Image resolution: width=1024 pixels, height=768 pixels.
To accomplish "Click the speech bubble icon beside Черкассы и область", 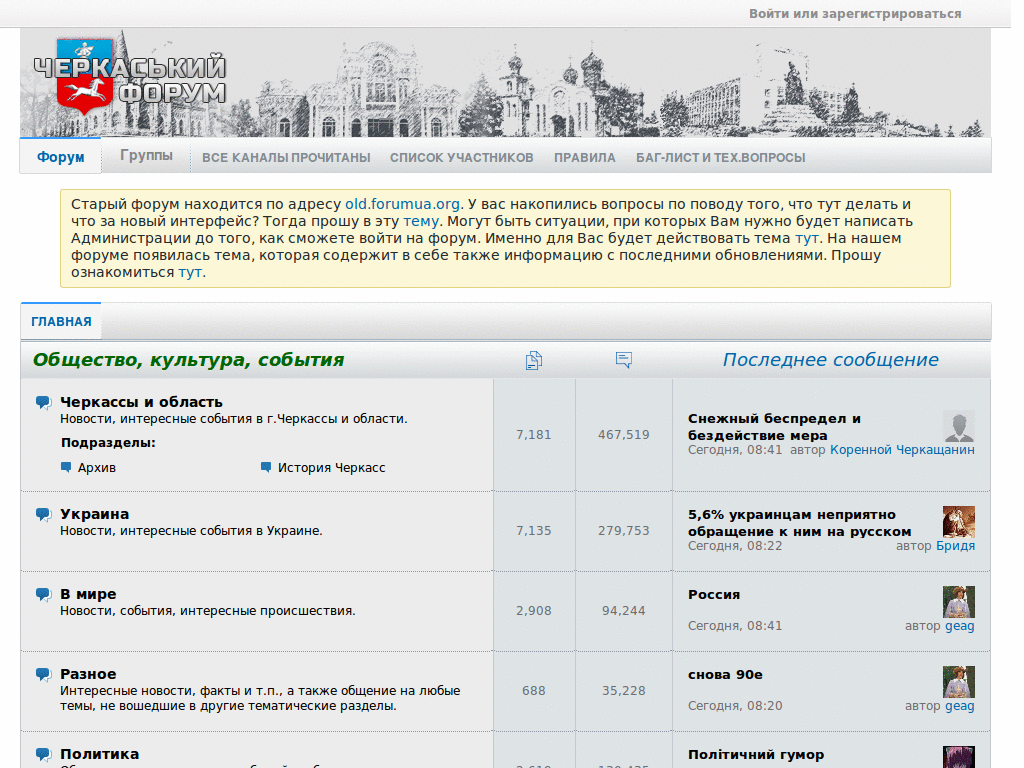I will 43,402.
